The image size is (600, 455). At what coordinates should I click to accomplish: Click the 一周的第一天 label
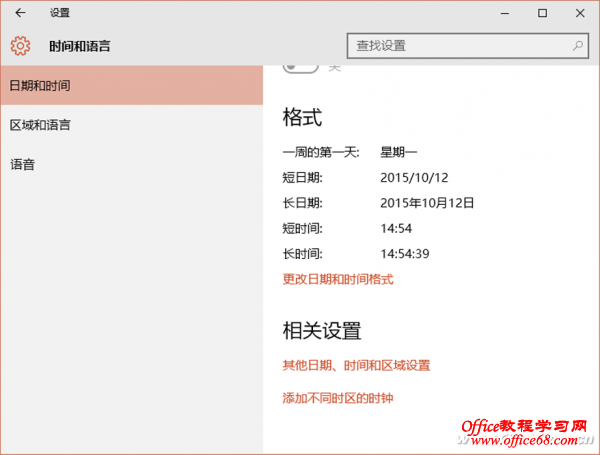click(321, 152)
